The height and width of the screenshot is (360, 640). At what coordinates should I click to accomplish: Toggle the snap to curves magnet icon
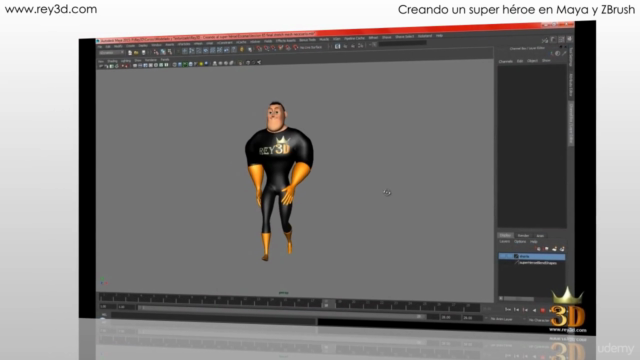(x=266, y=48)
